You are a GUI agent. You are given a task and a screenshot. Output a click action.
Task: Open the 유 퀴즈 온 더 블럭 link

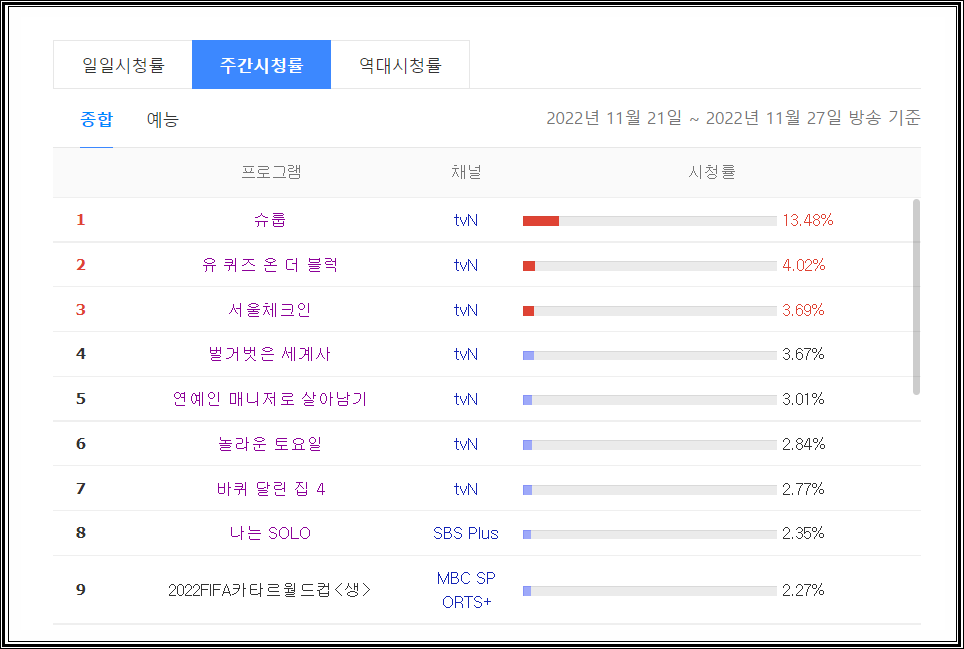(270, 265)
